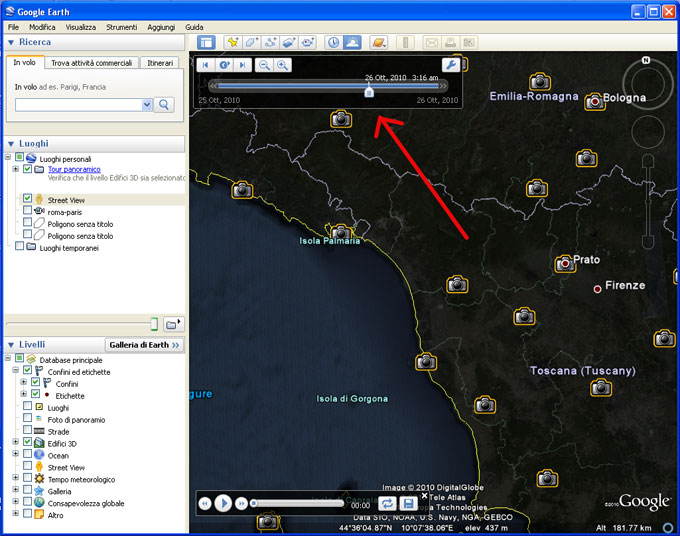The image size is (680, 536).
Task: Play the tour with the play button
Action: tap(223, 503)
